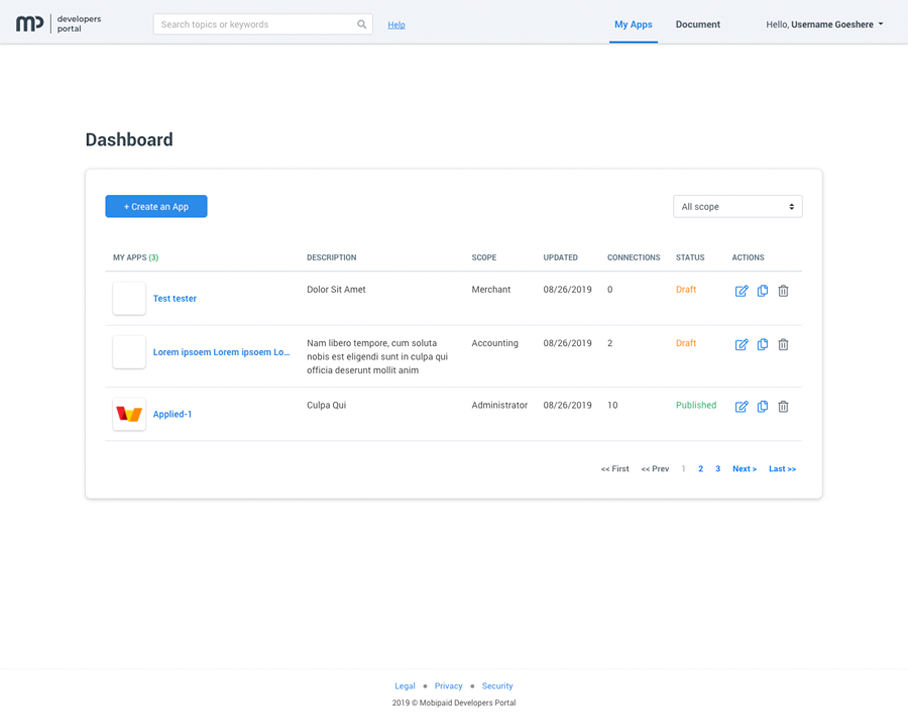Click the Prev page link
908x720 pixels.
pyautogui.click(x=655, y=469)
